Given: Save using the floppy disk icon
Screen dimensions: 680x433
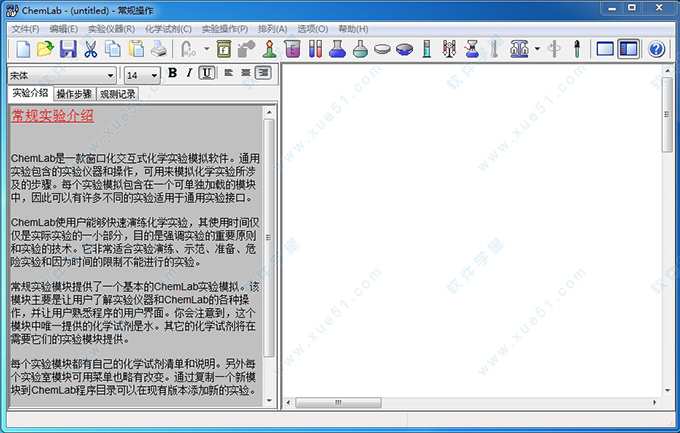Looking at the screenshot, I should [x=68, y=49].
